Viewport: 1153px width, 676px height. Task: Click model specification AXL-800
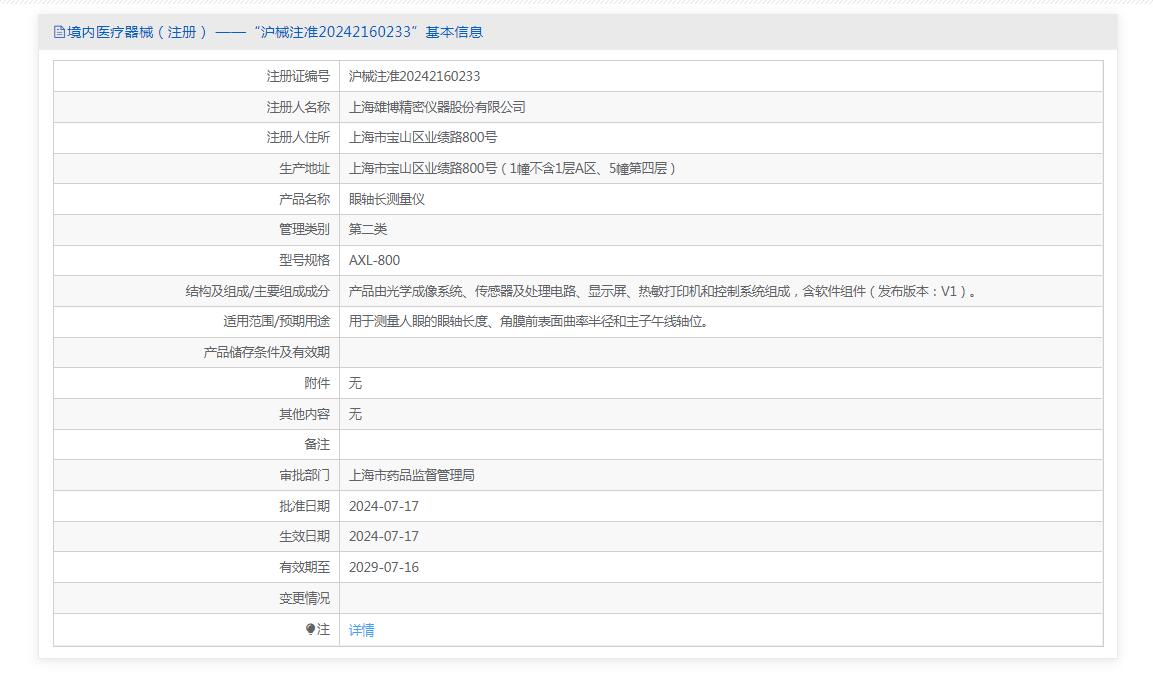click(374, 260)
